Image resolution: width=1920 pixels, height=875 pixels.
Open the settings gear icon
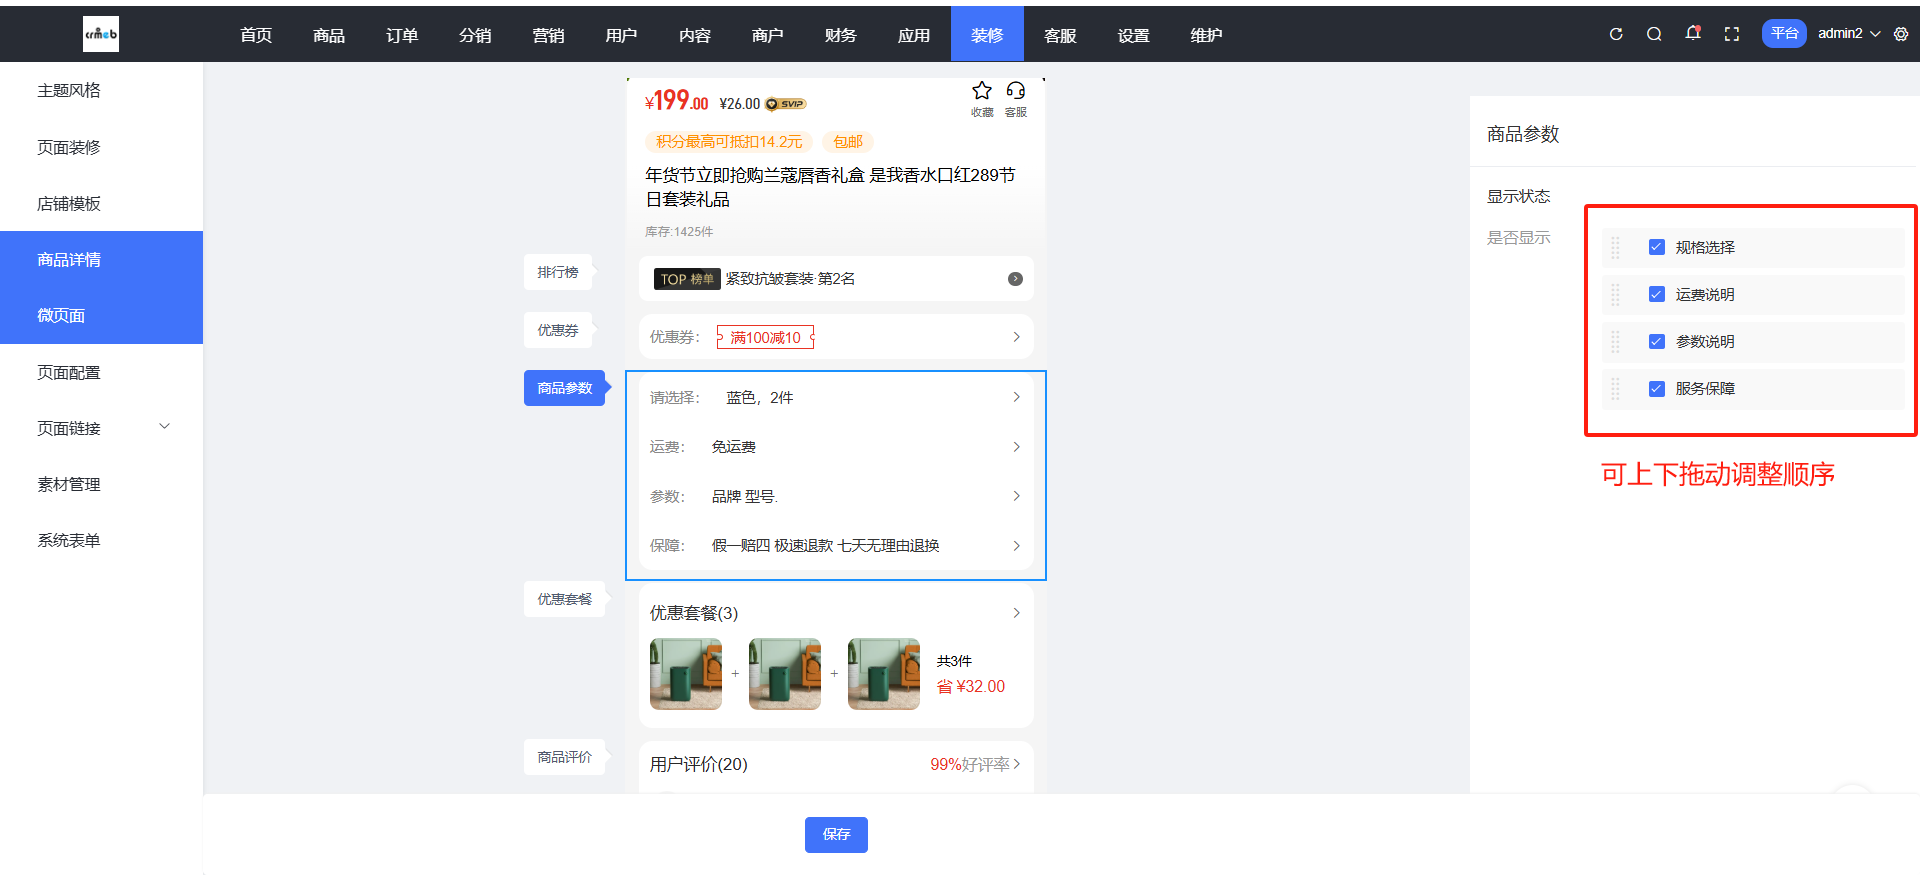click(x=1901, y=34)
